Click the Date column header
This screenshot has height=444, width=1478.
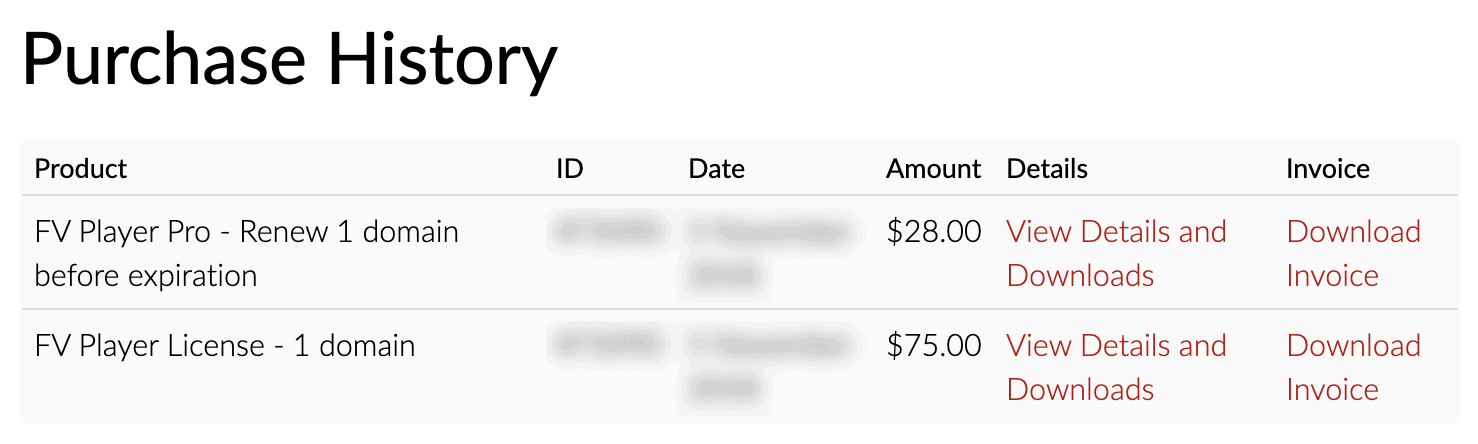pos(716,169)
